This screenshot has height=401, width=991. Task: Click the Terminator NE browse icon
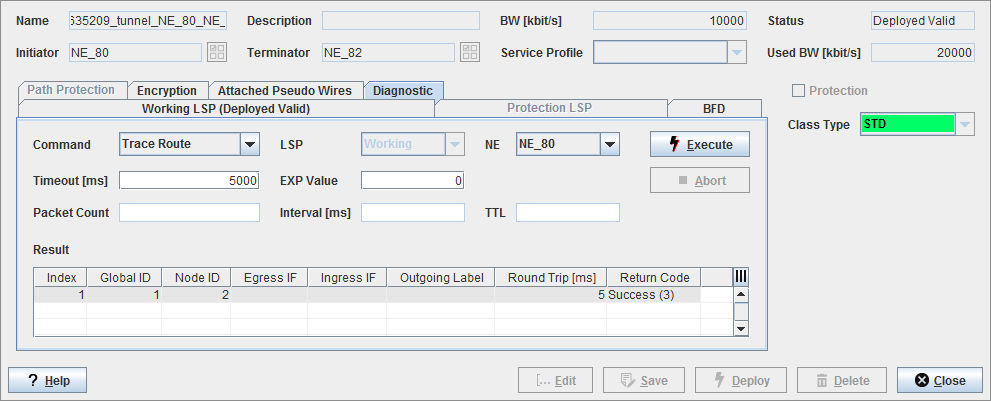470,52
